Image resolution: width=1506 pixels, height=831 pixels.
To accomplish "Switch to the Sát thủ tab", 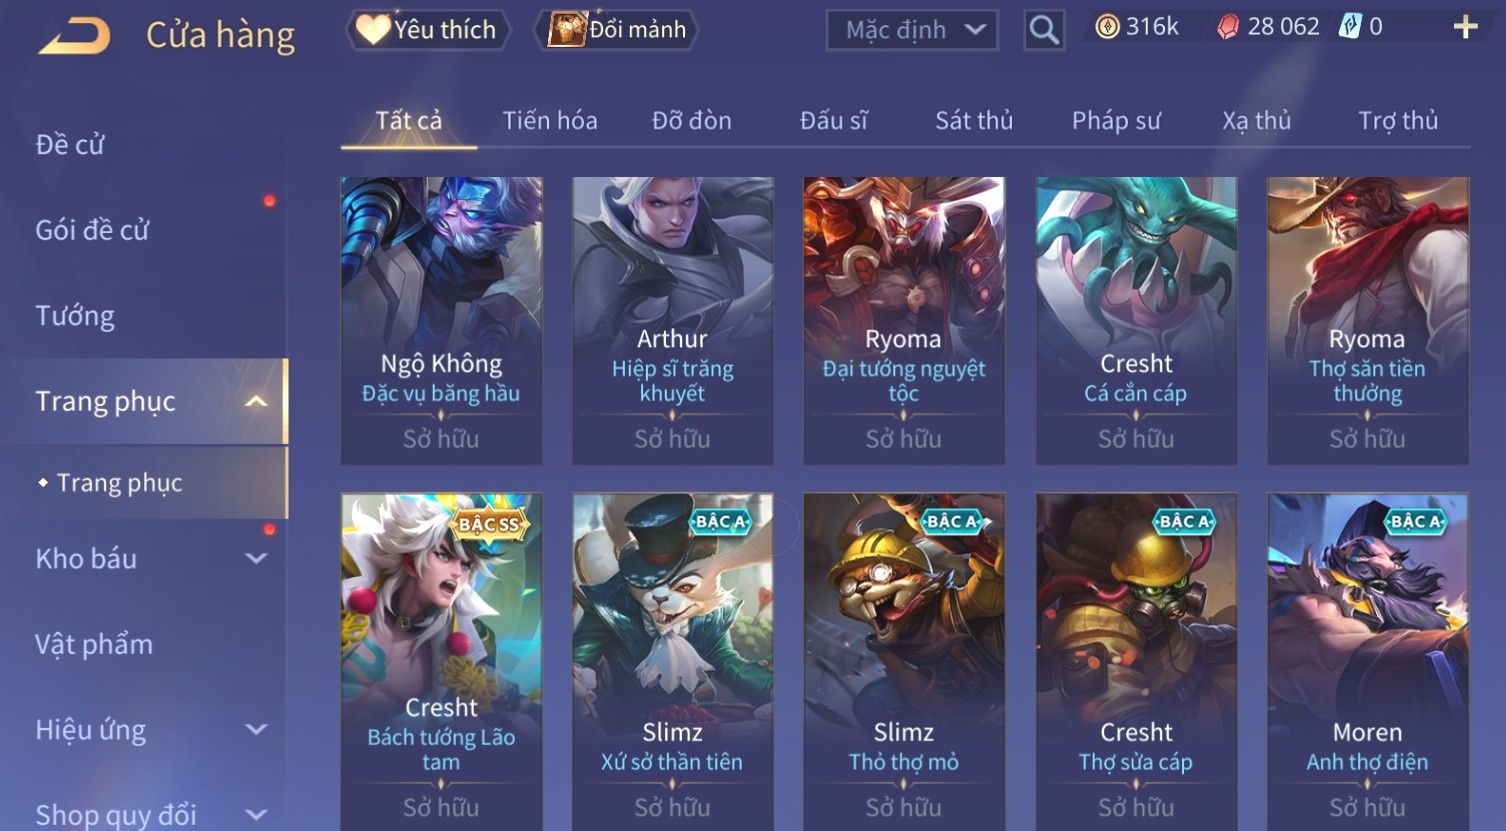I will (974, 121).
